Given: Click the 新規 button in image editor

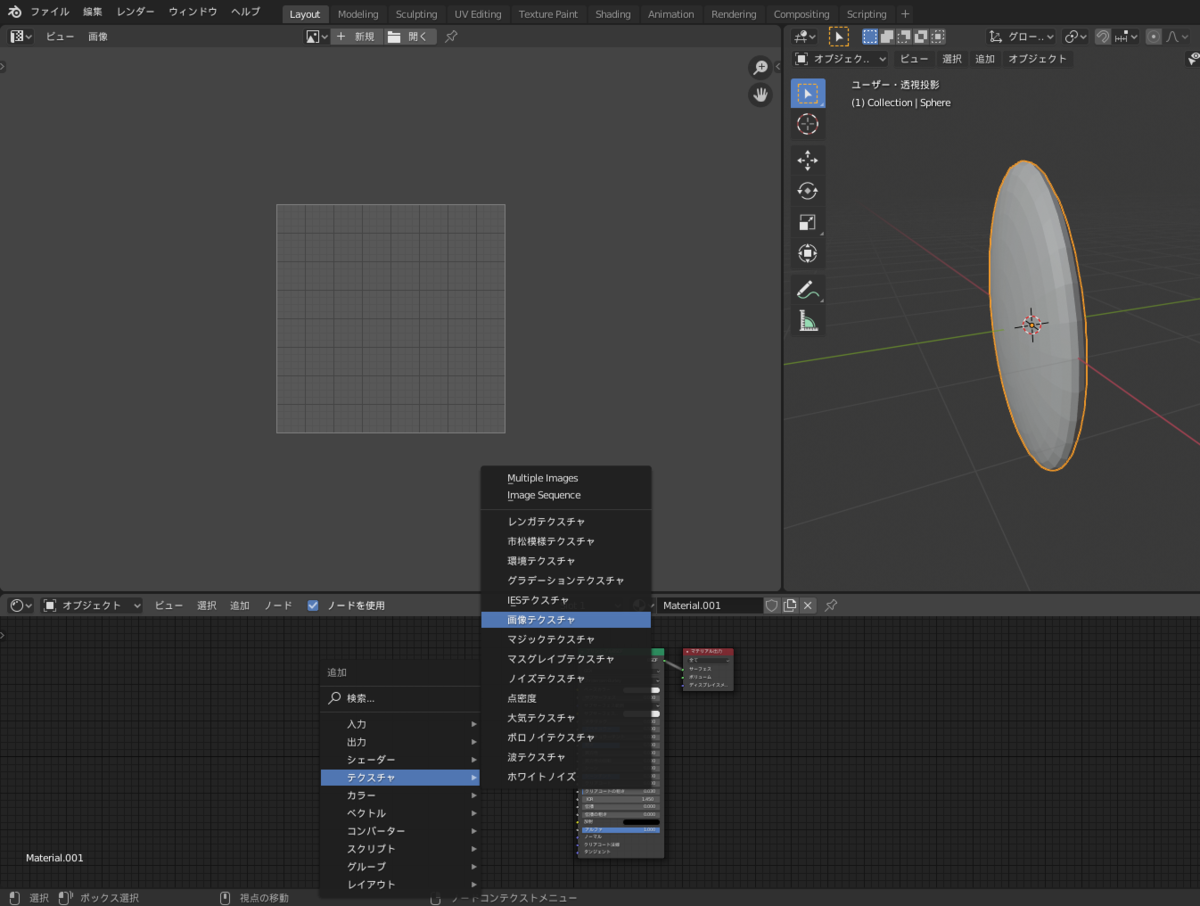Looking at the screenshot, I should [x=355, y=36].
